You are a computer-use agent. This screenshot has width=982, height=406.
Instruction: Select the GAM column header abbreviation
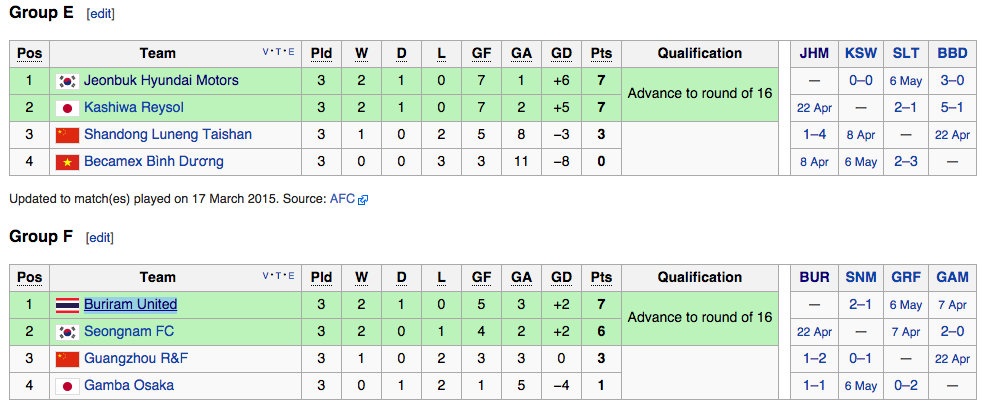coord(952,278)
